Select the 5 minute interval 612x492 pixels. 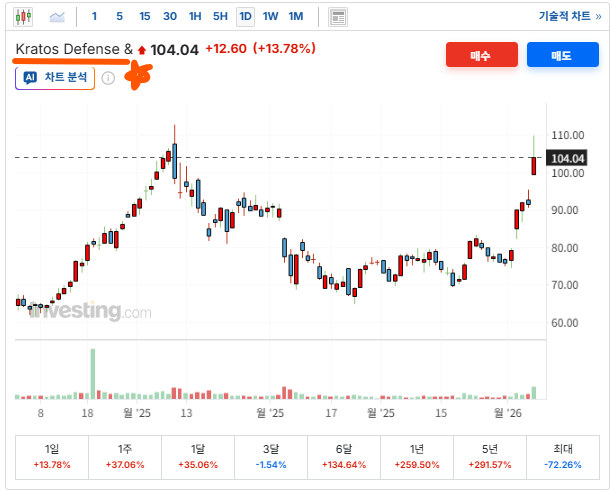coord(119,16)
